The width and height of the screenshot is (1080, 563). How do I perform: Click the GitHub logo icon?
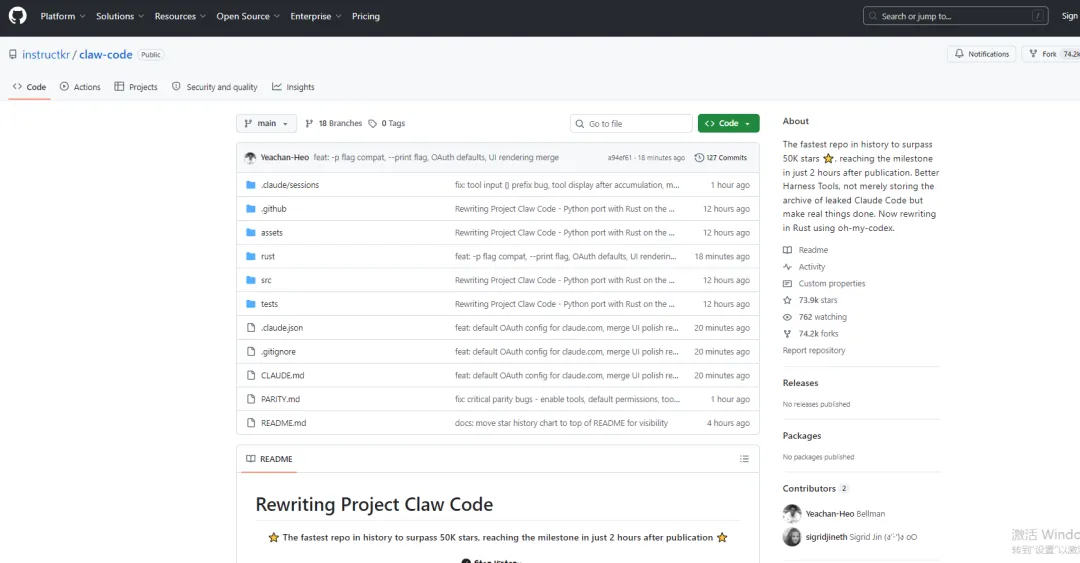18,16
